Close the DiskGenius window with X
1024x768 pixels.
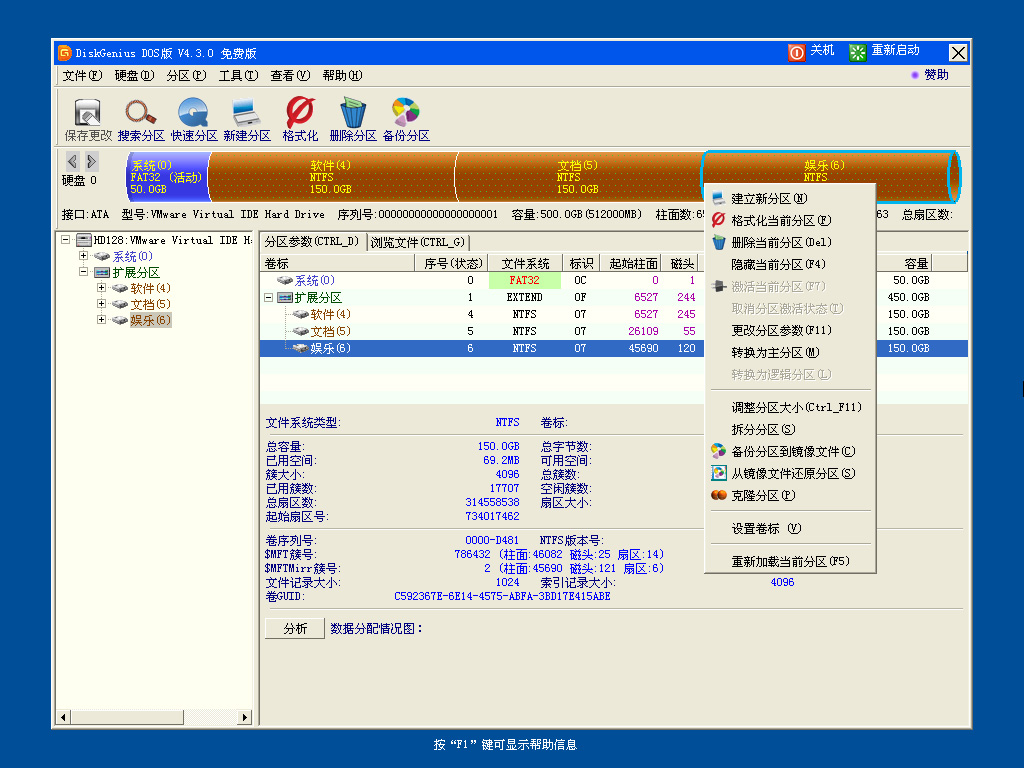[957, 53]
